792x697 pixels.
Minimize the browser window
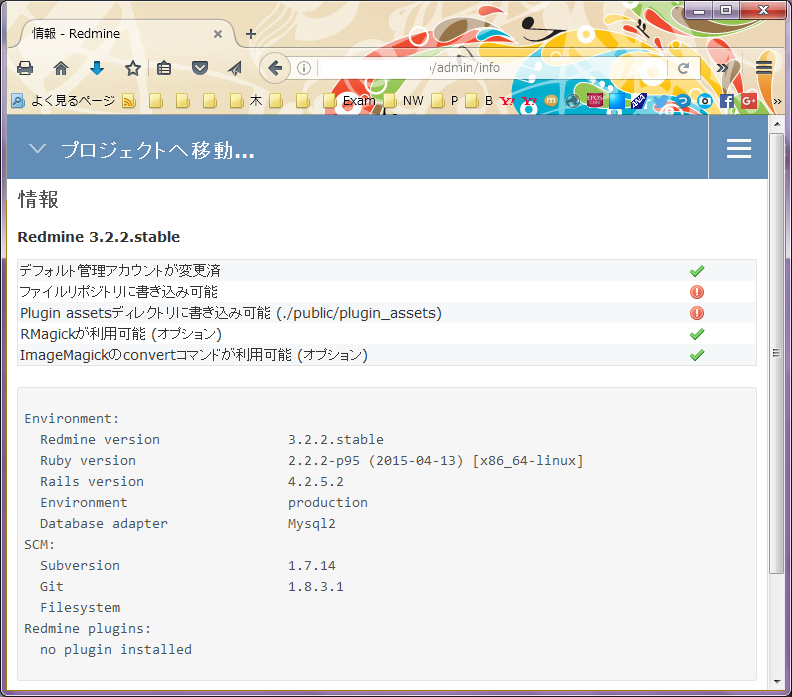tap(699, 11)
